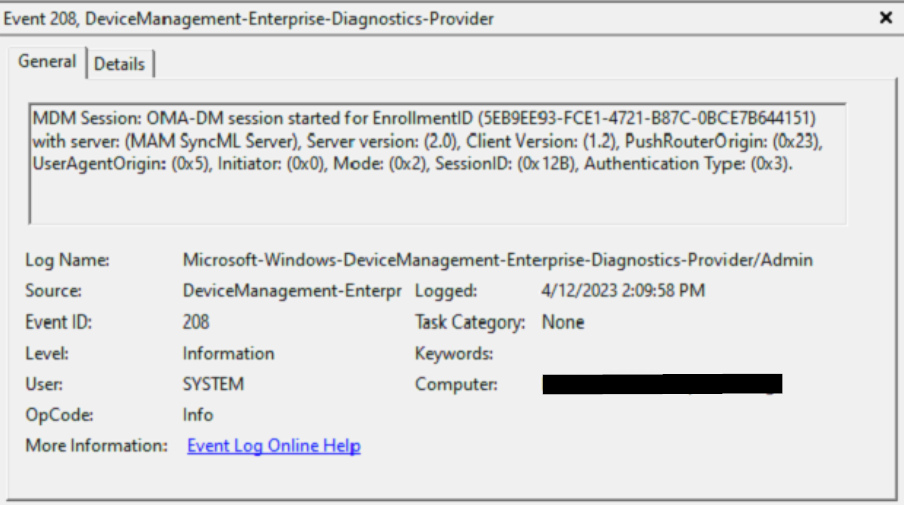Click the Log Name label
Viewport: 904px width, 505px height.
tap(67, 260)
